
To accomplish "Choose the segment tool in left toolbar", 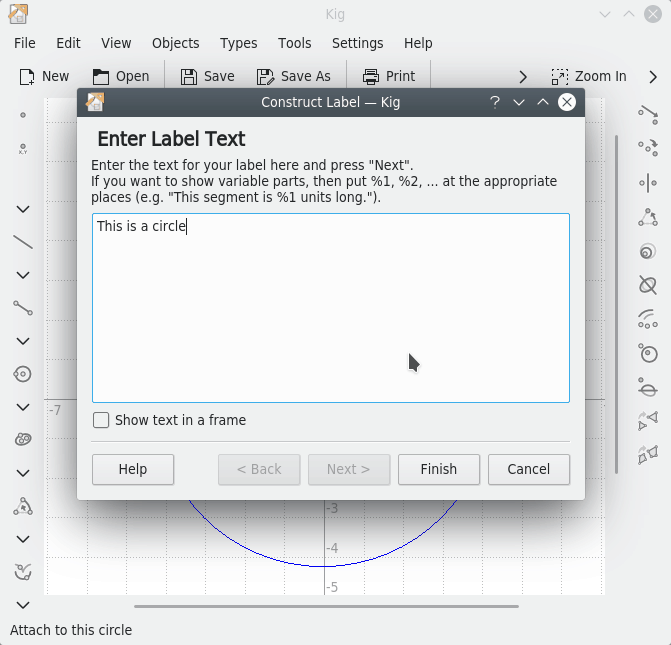I will pos(23,308).
